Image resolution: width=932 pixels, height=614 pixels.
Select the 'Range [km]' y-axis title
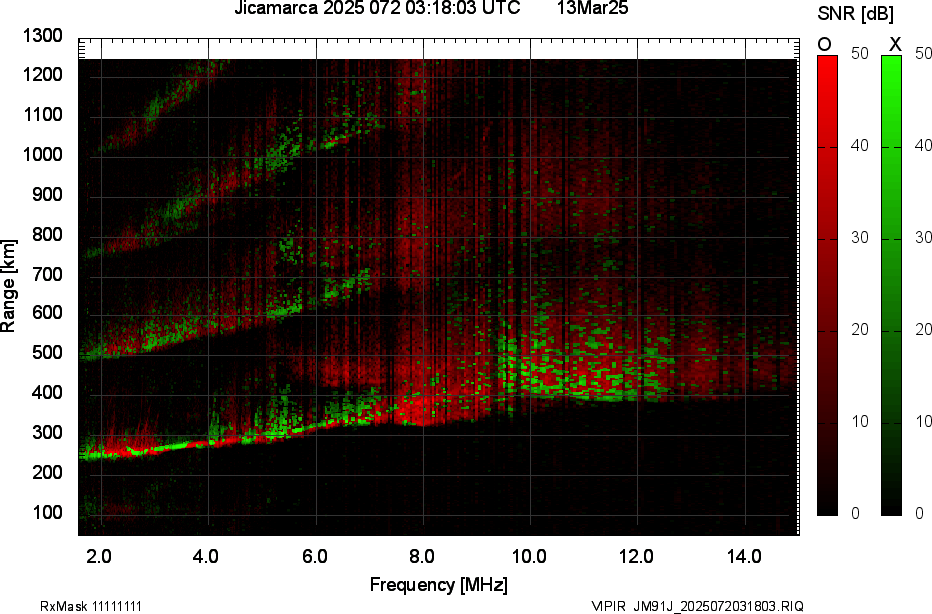[8, 286]
